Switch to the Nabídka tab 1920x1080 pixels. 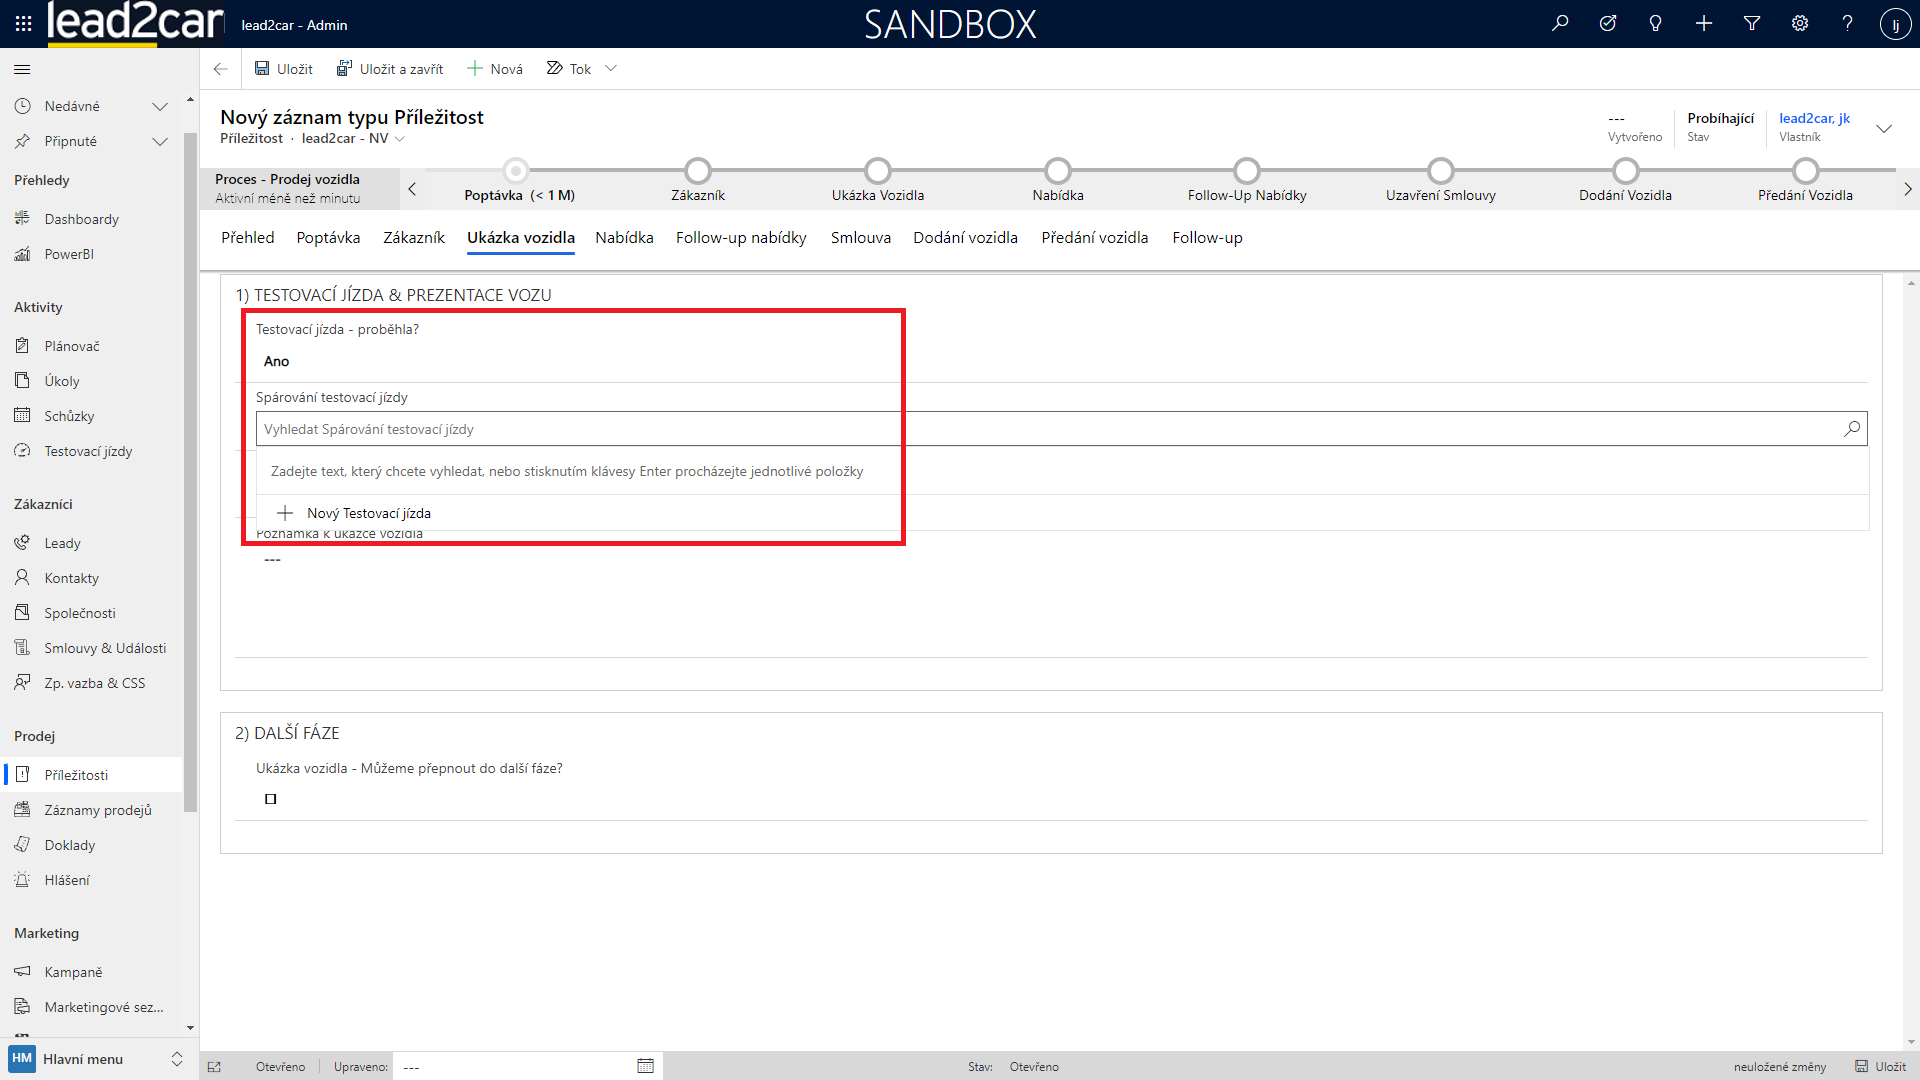tap(624, 238)
